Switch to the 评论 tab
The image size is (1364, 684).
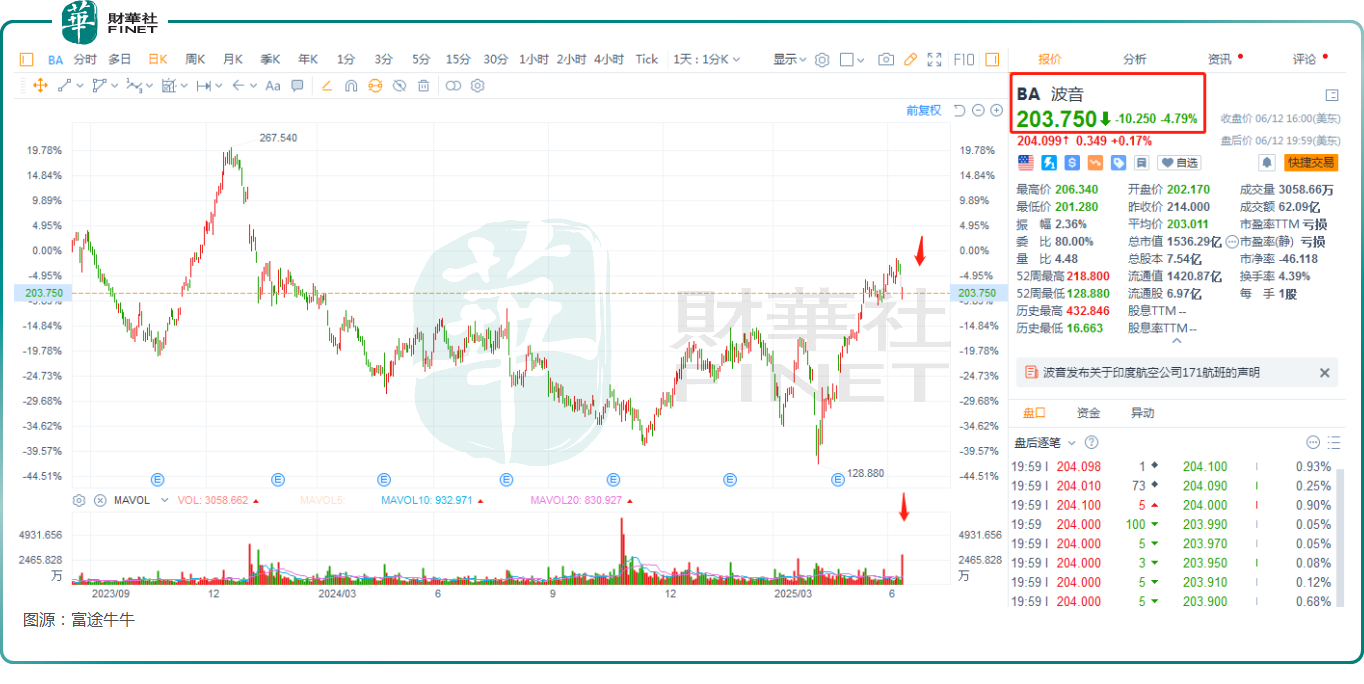click(1305, 60)
